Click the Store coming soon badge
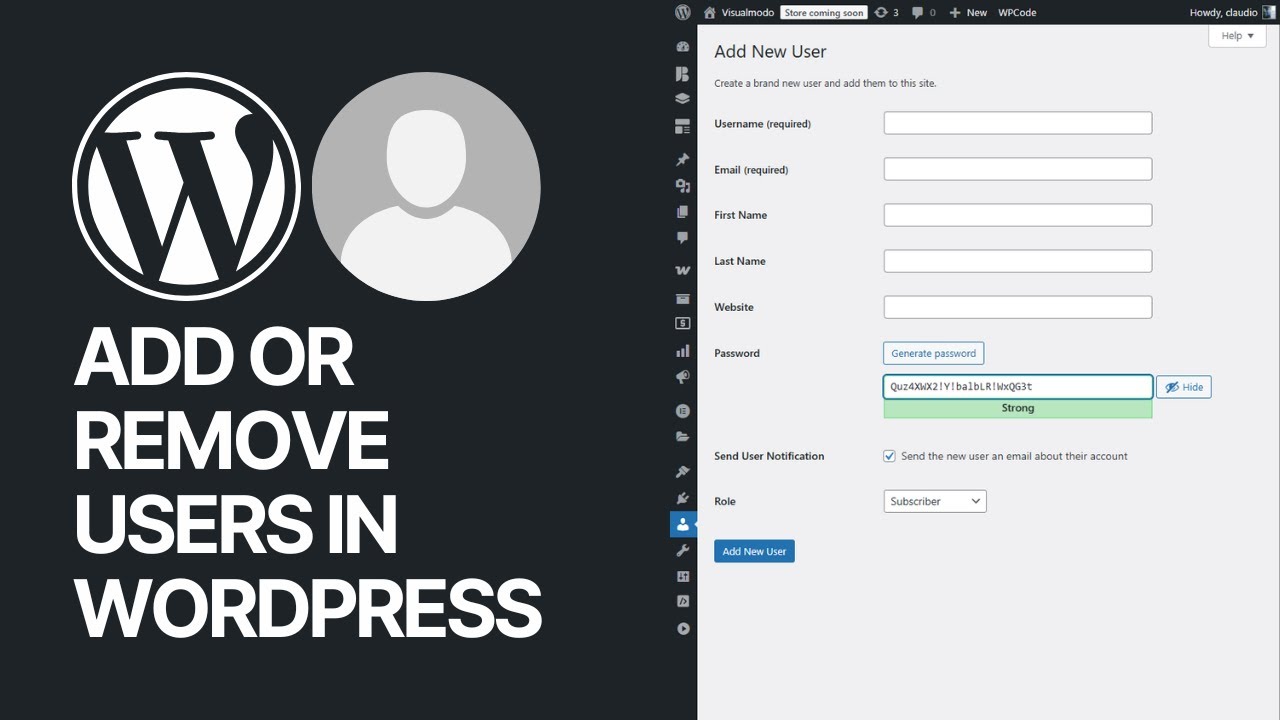 point(823,12)
